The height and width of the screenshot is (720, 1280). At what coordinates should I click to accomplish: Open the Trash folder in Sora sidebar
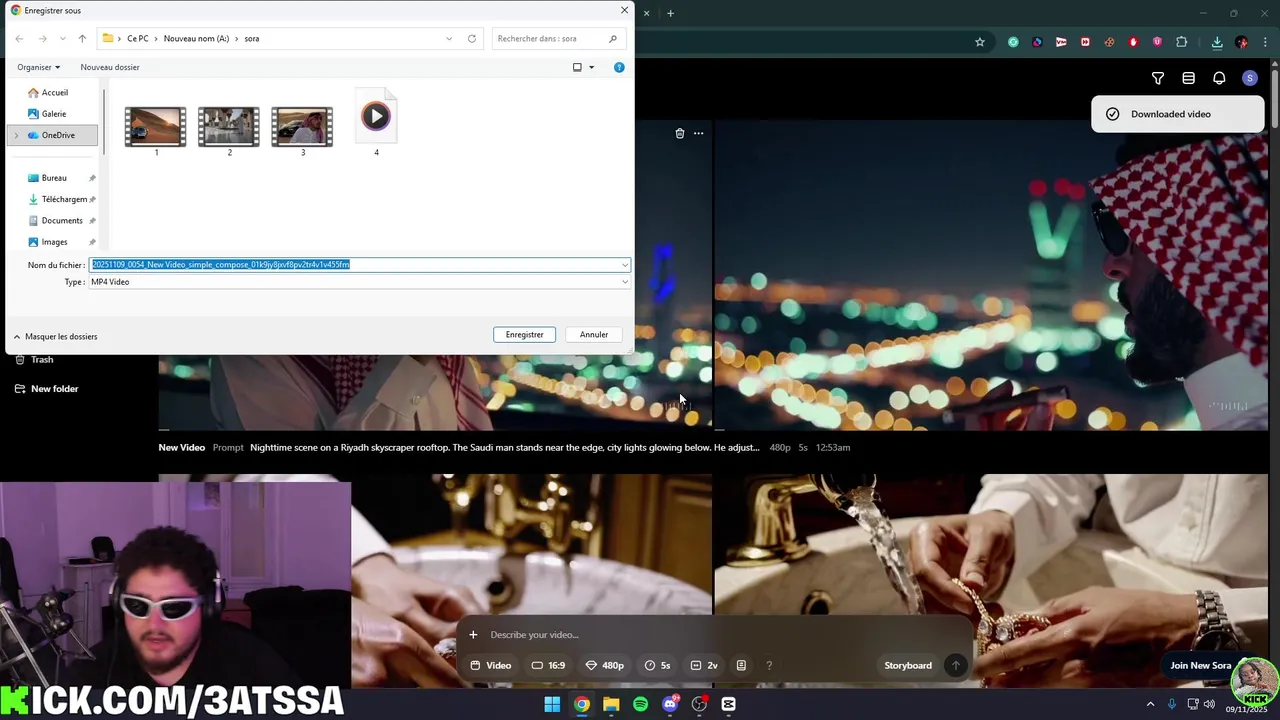coord(34,360)
